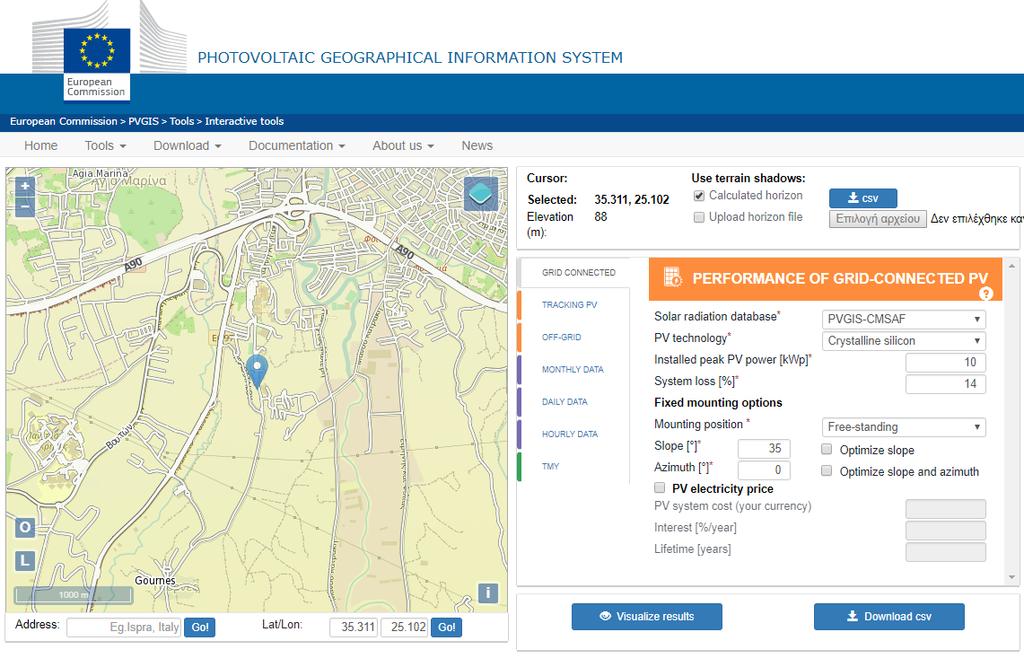The image size is (1024, 667).
Task: Download horizon csv file
Action: [x=863, y=198]
